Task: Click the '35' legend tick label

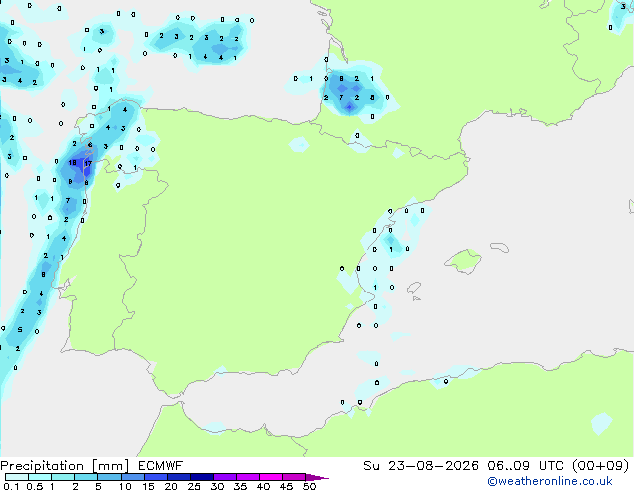Action: coord(240,486)
